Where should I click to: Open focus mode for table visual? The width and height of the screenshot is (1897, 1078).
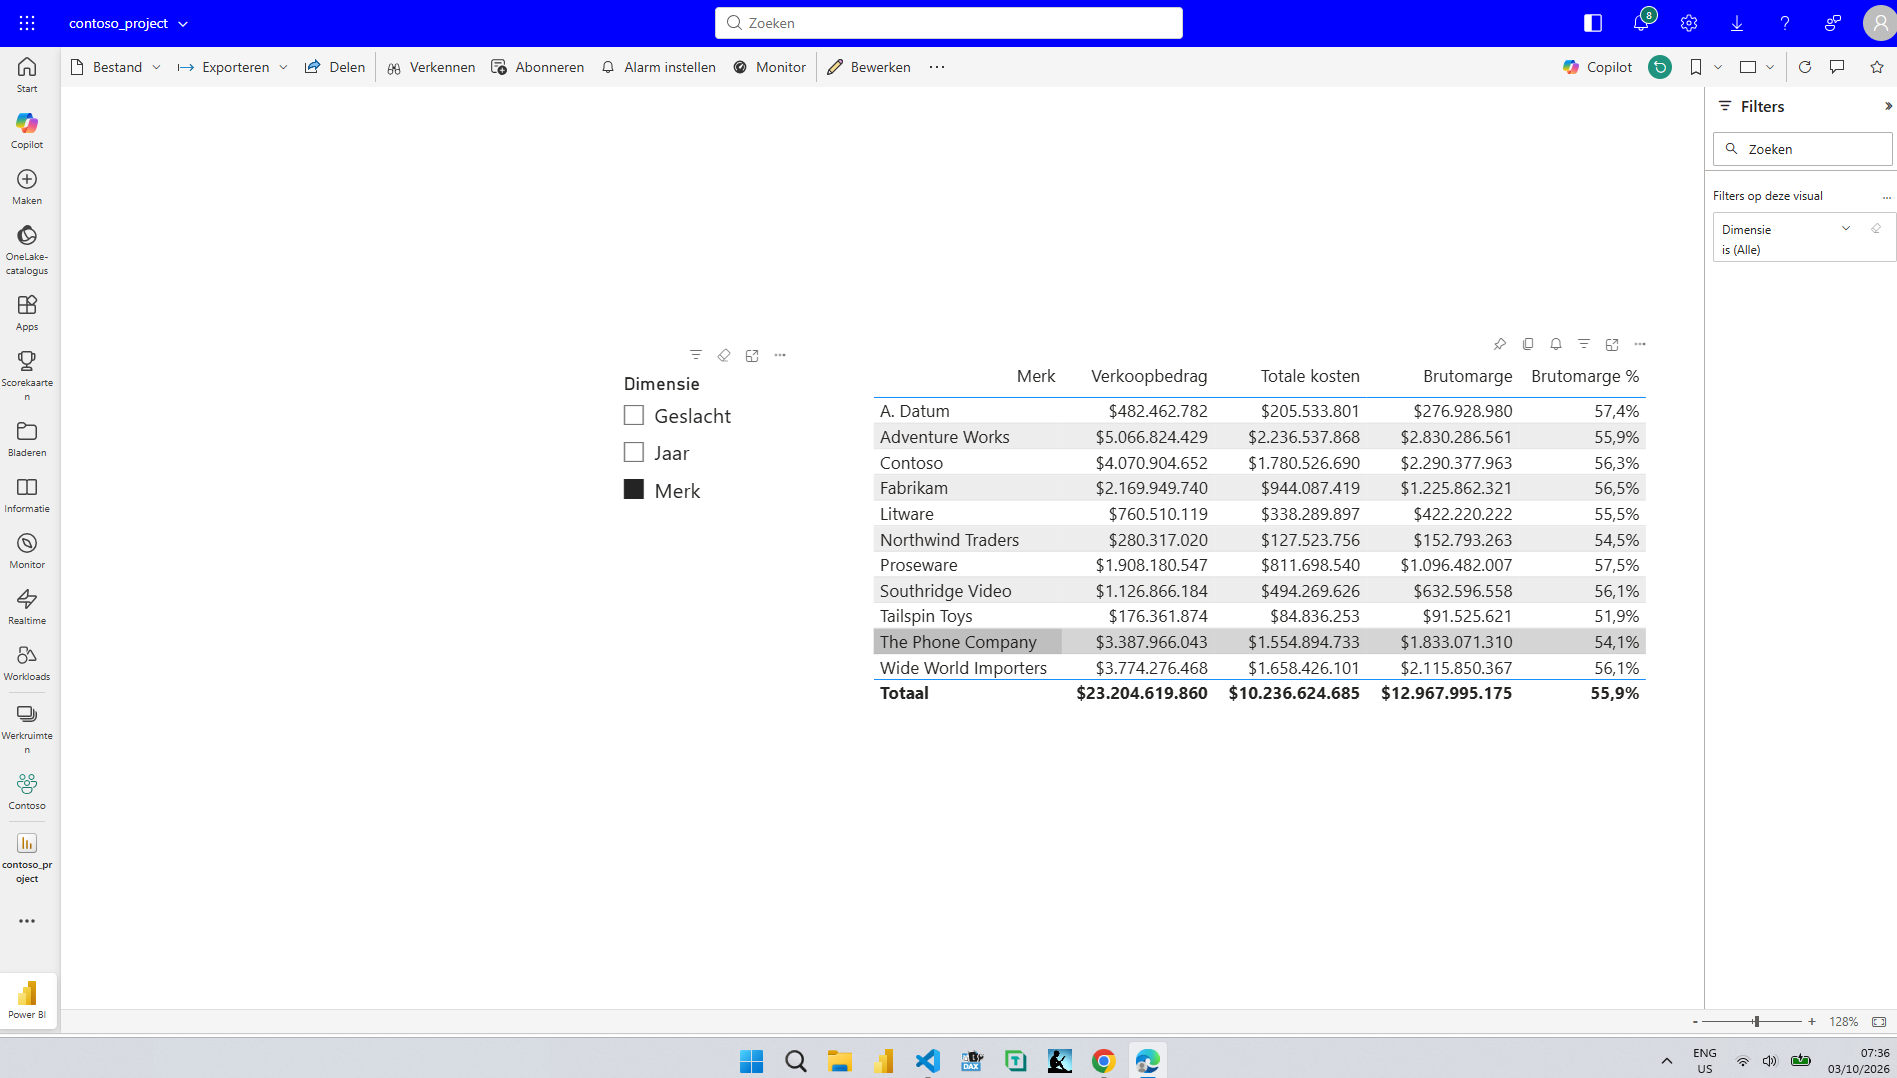(x=1612, y=344)
